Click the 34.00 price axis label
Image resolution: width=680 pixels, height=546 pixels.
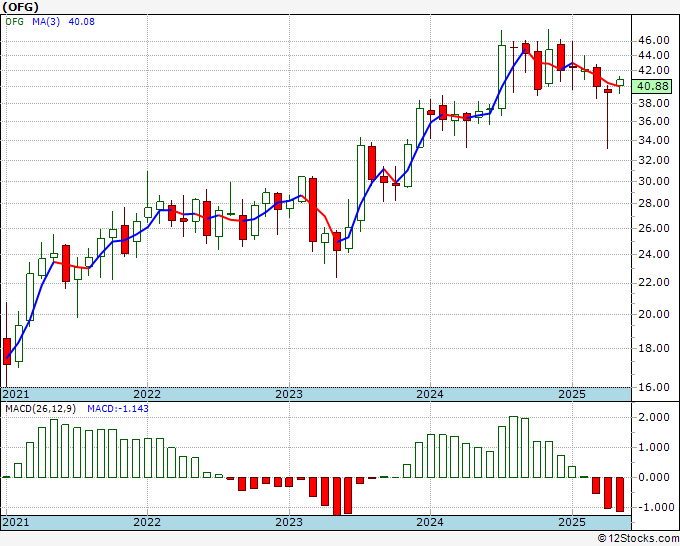click(653, 140)
